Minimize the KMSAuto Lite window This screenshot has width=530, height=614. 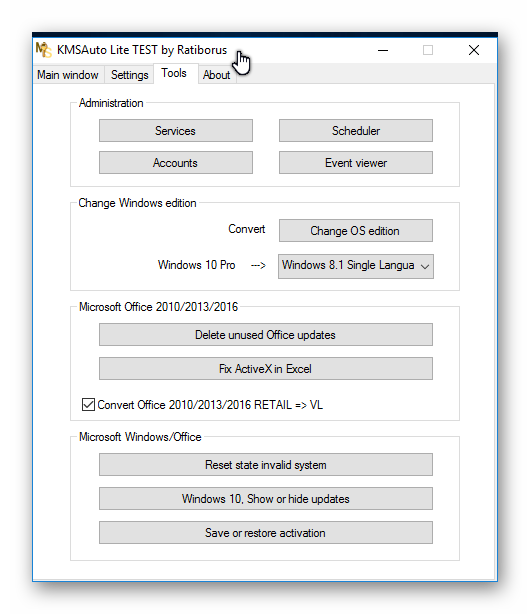point(383,50)
